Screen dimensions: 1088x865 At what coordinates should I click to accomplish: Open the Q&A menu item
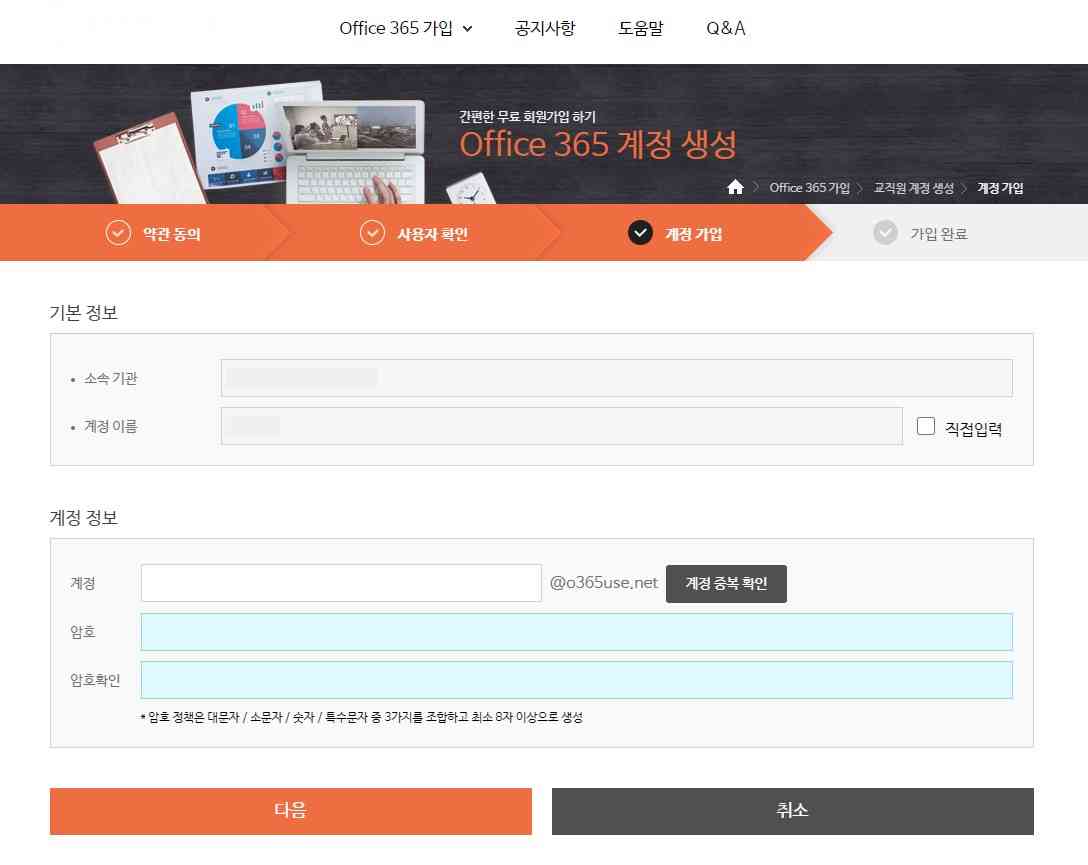[x=726, y=28]
